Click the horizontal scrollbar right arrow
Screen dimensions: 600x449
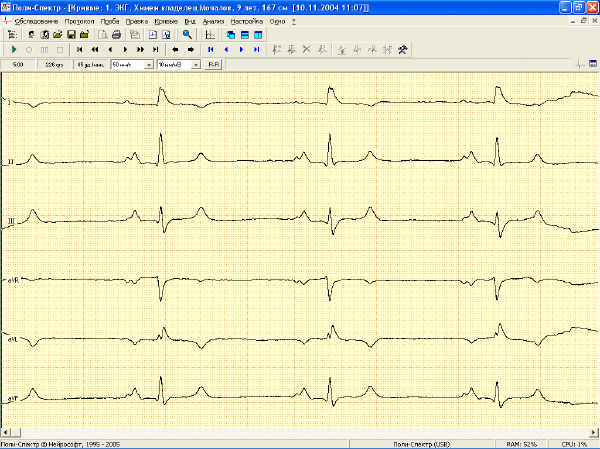click(x=593, y=433)
